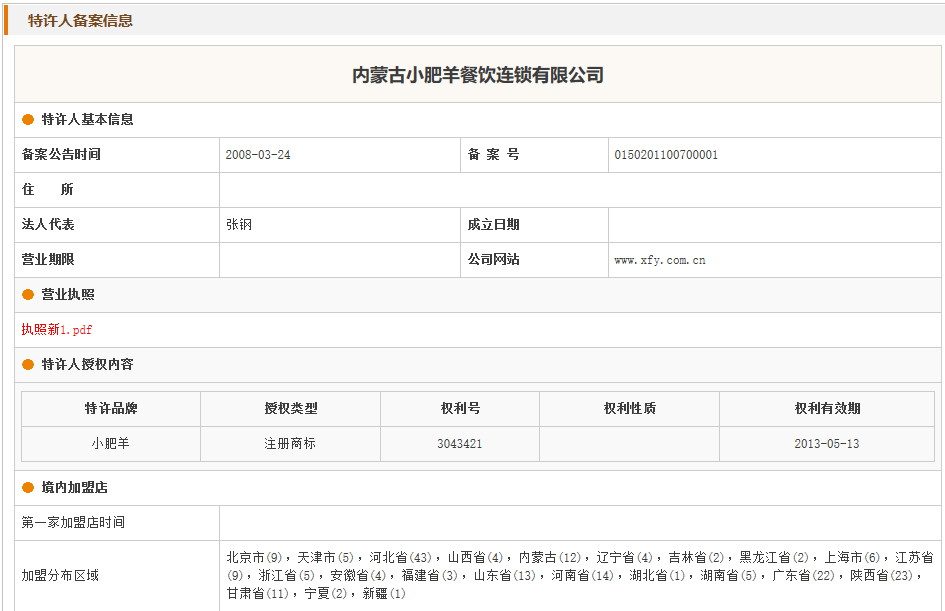Click the rights number 3043421 cell
This screenshot has height=611, width=945.
(x=460, y=443)
